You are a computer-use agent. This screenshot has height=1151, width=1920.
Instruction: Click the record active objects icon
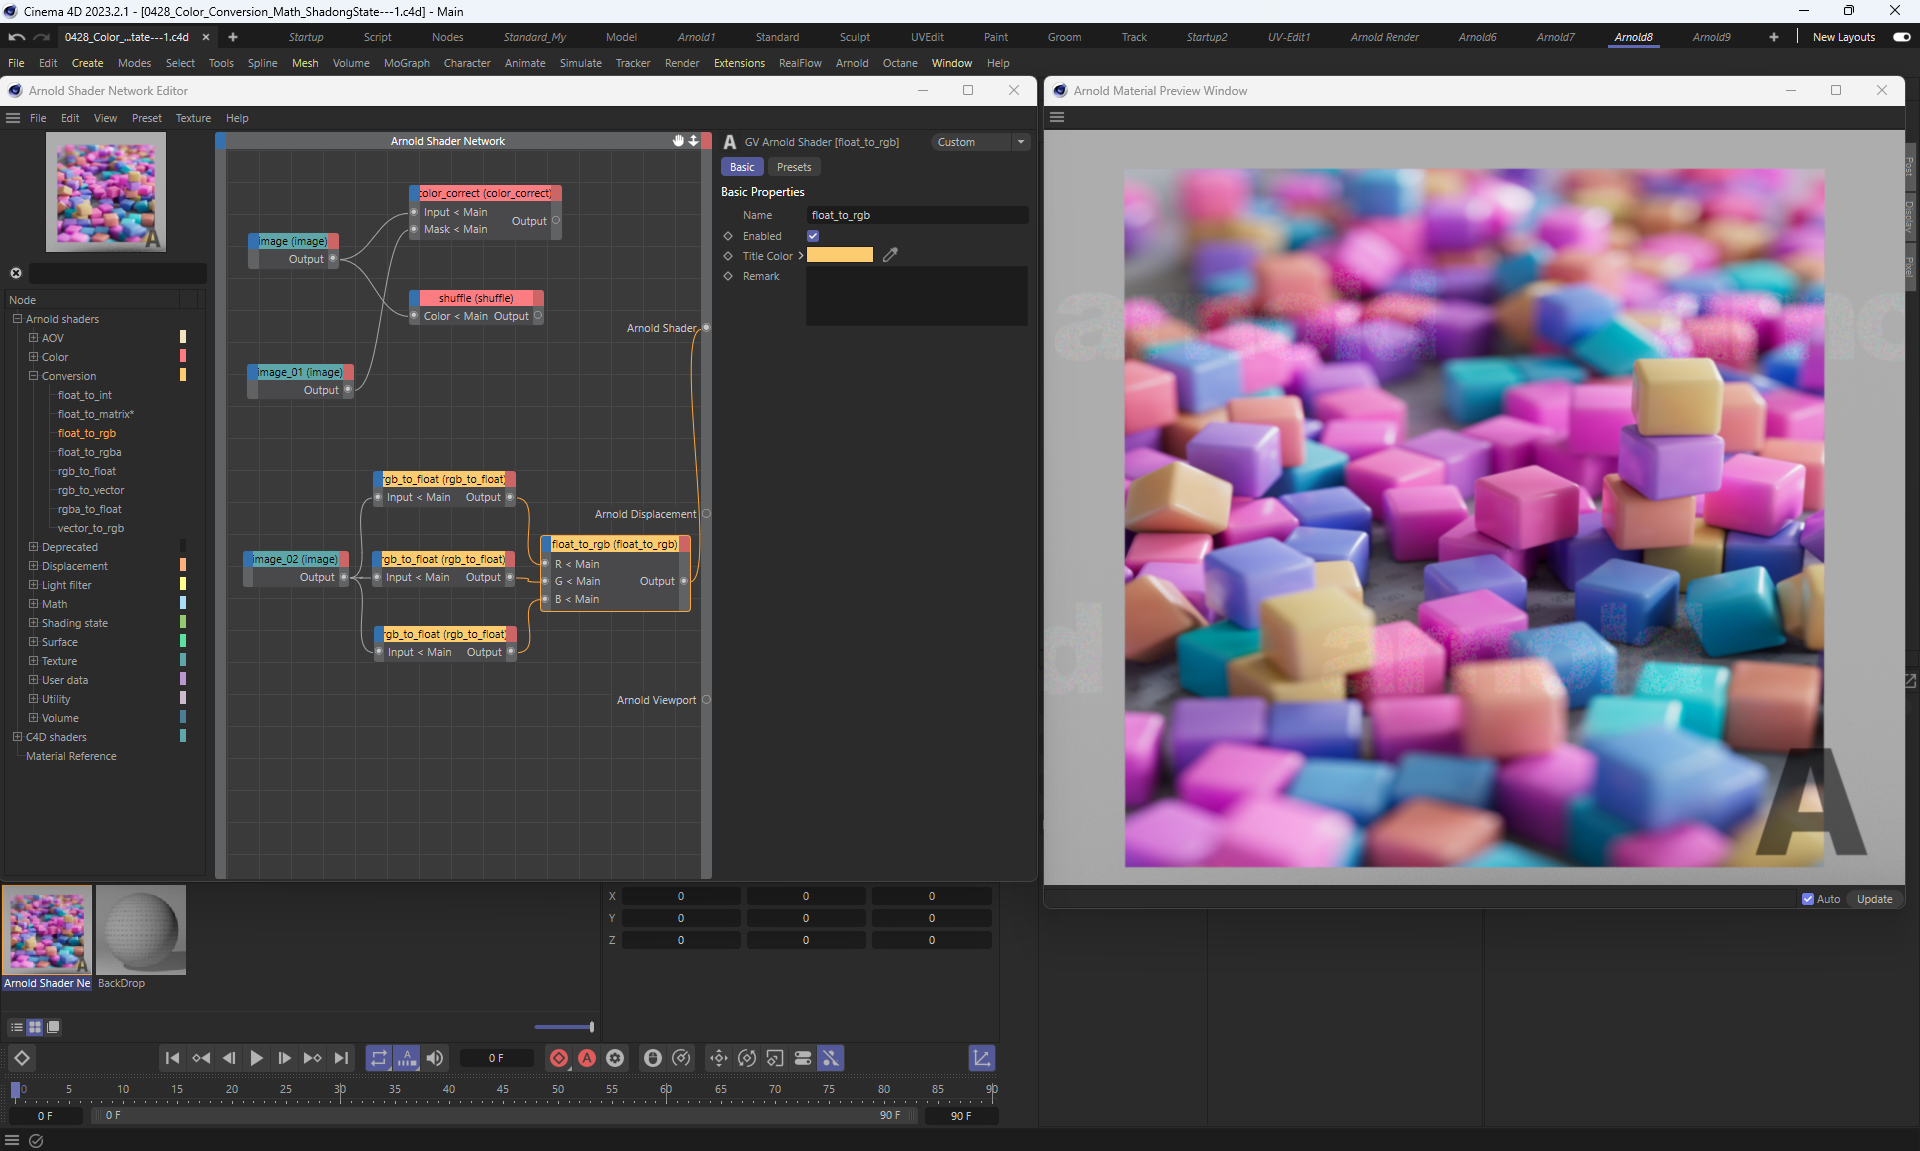(x=559, y=1058)
